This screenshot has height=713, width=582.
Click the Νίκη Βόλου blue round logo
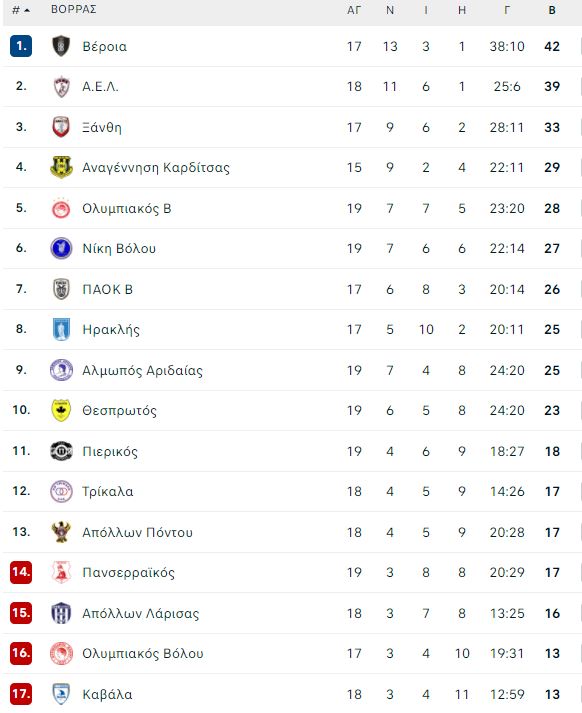pos(61,248)
